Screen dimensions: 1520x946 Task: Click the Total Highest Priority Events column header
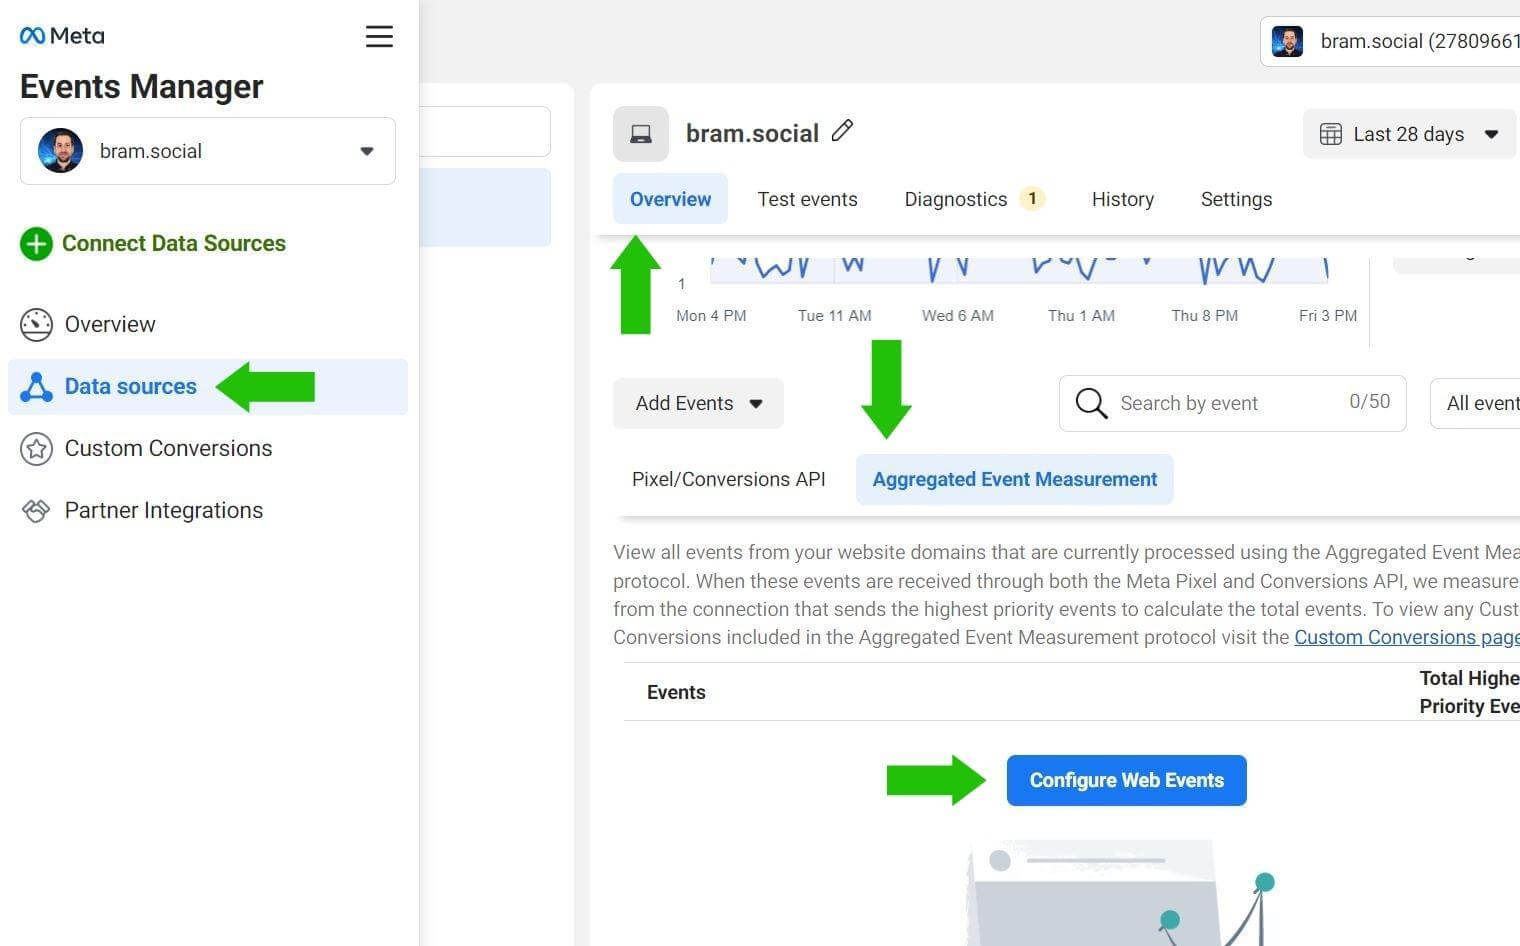coord(1469,692)
